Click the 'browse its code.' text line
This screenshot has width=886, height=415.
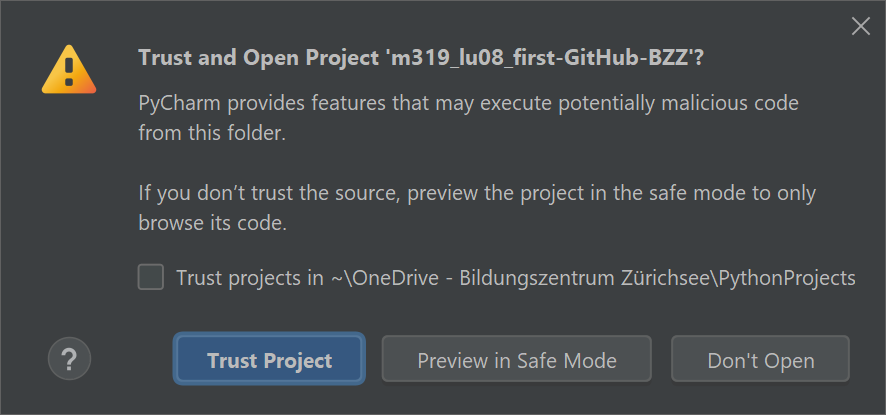point(212,223)
